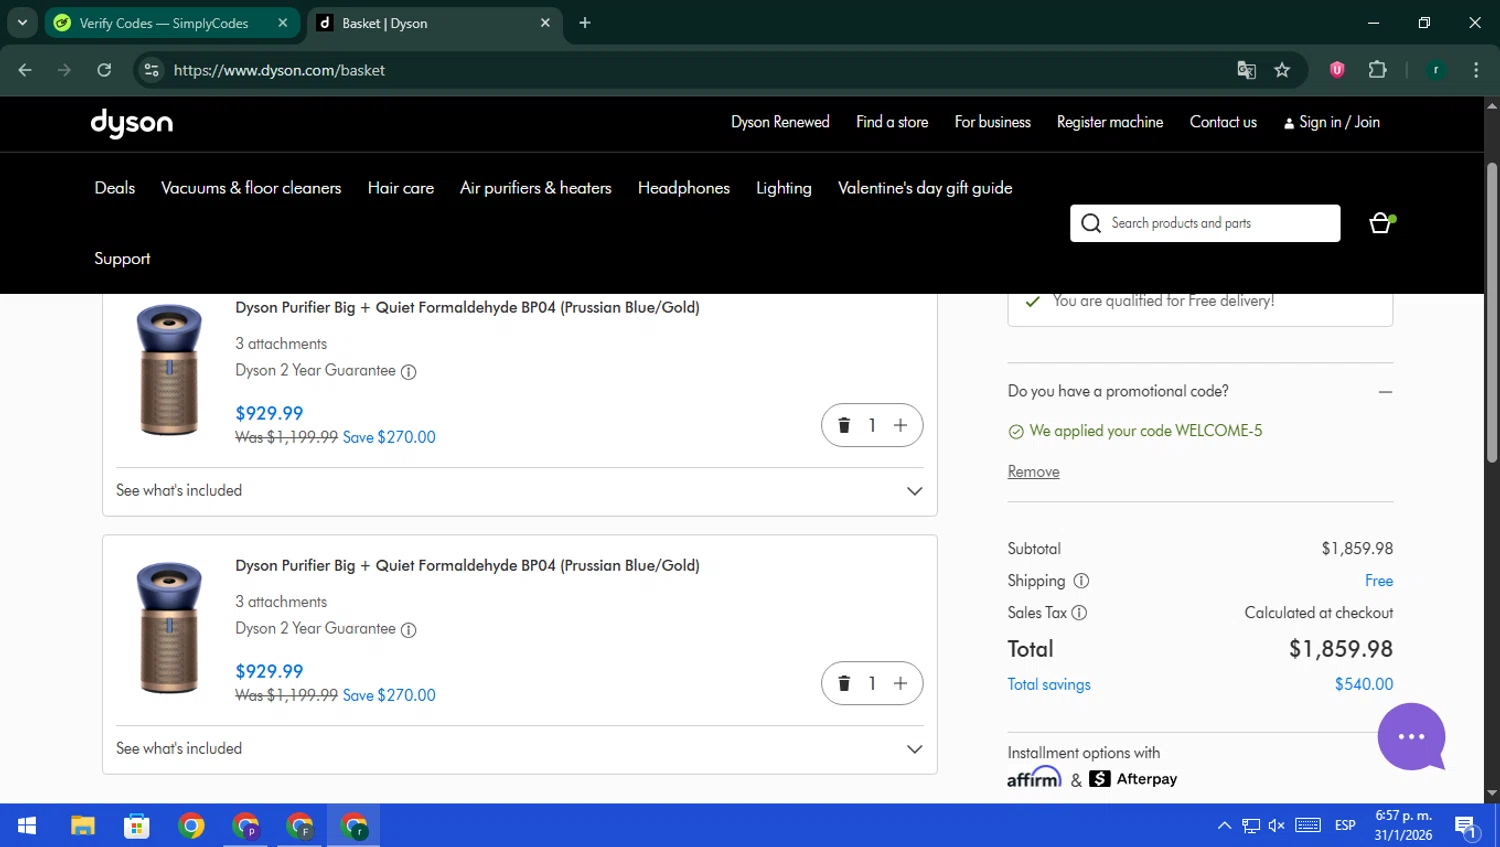The height and width of the screenshot is (847, 1500).
Task: Open Contact us link
Action: click(1223, 122)
